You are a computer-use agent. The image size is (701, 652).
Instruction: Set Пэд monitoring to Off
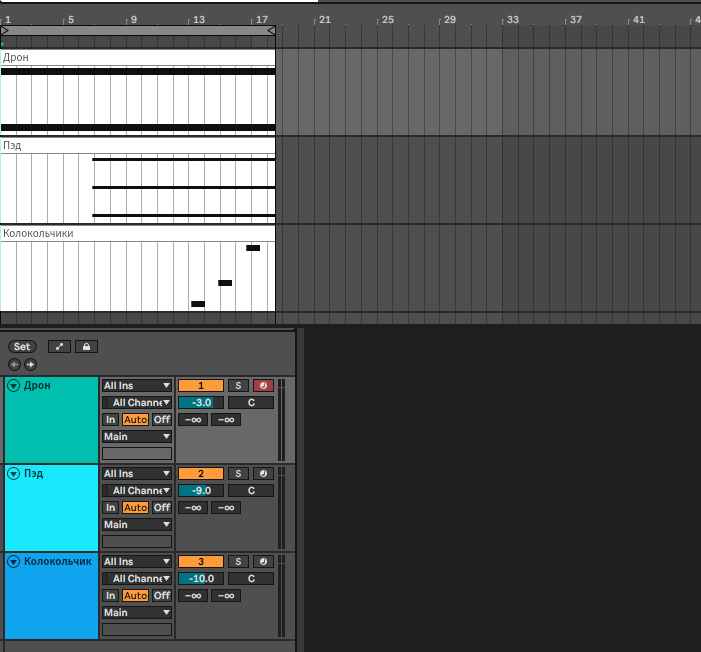(162, 508)
